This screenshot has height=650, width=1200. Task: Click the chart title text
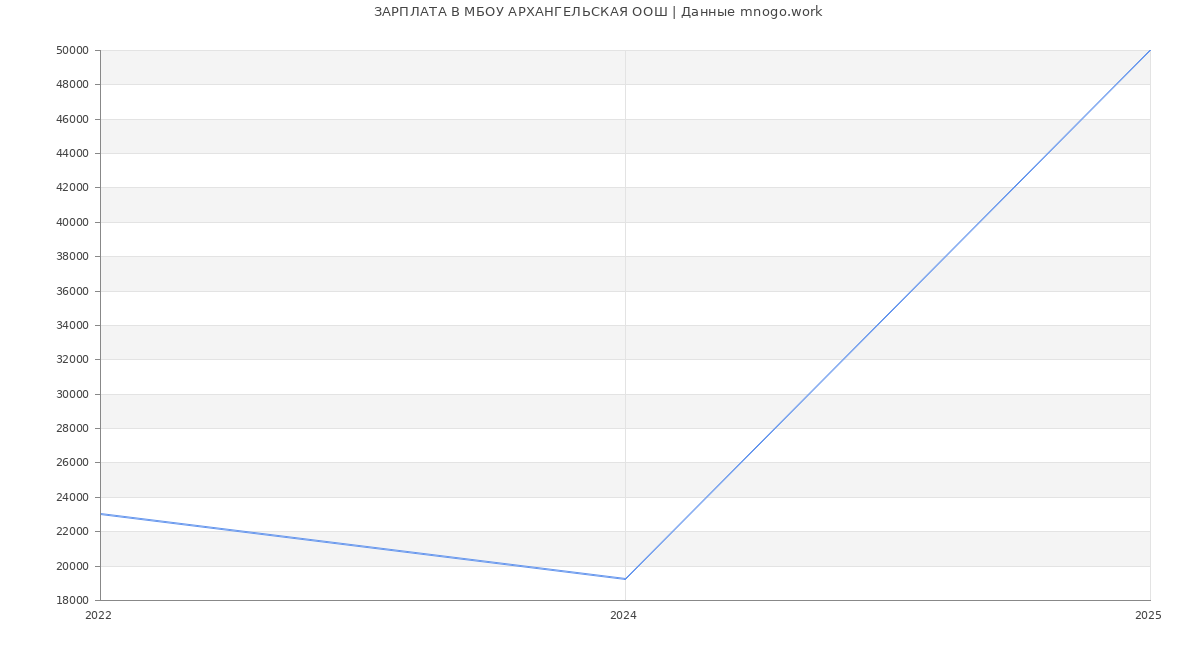tap(598, 12)
